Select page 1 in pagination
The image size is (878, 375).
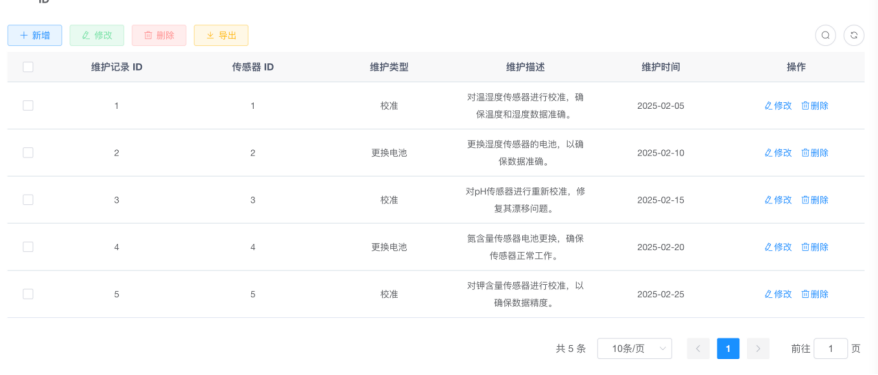pyautogui.click(x=728, y=349)
